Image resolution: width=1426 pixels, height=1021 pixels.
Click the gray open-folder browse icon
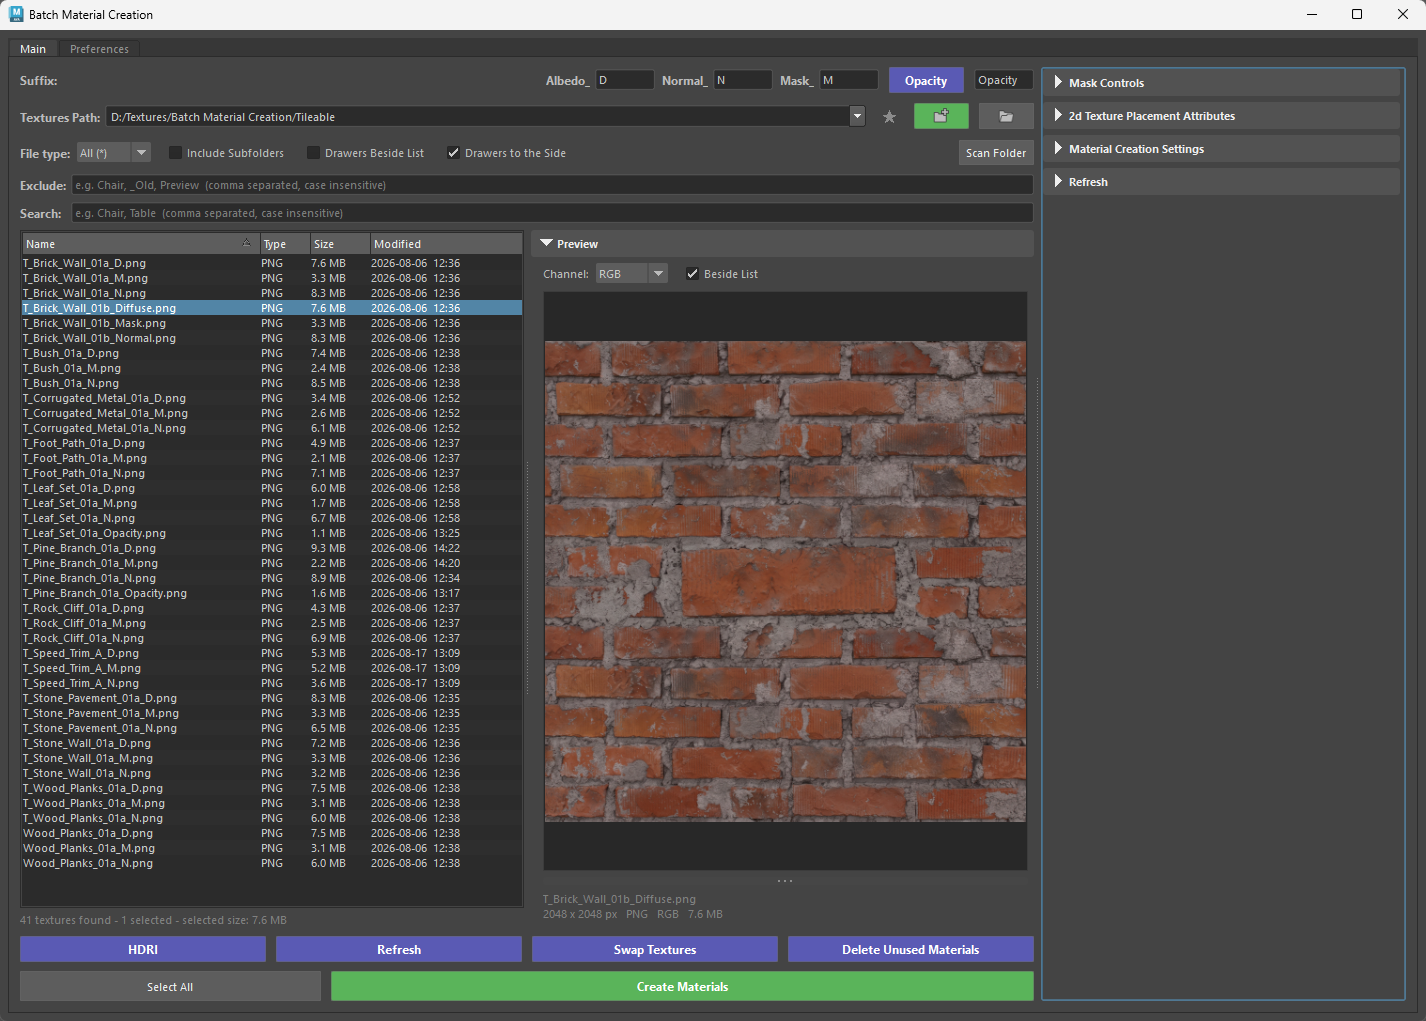tap(1006, 116)
